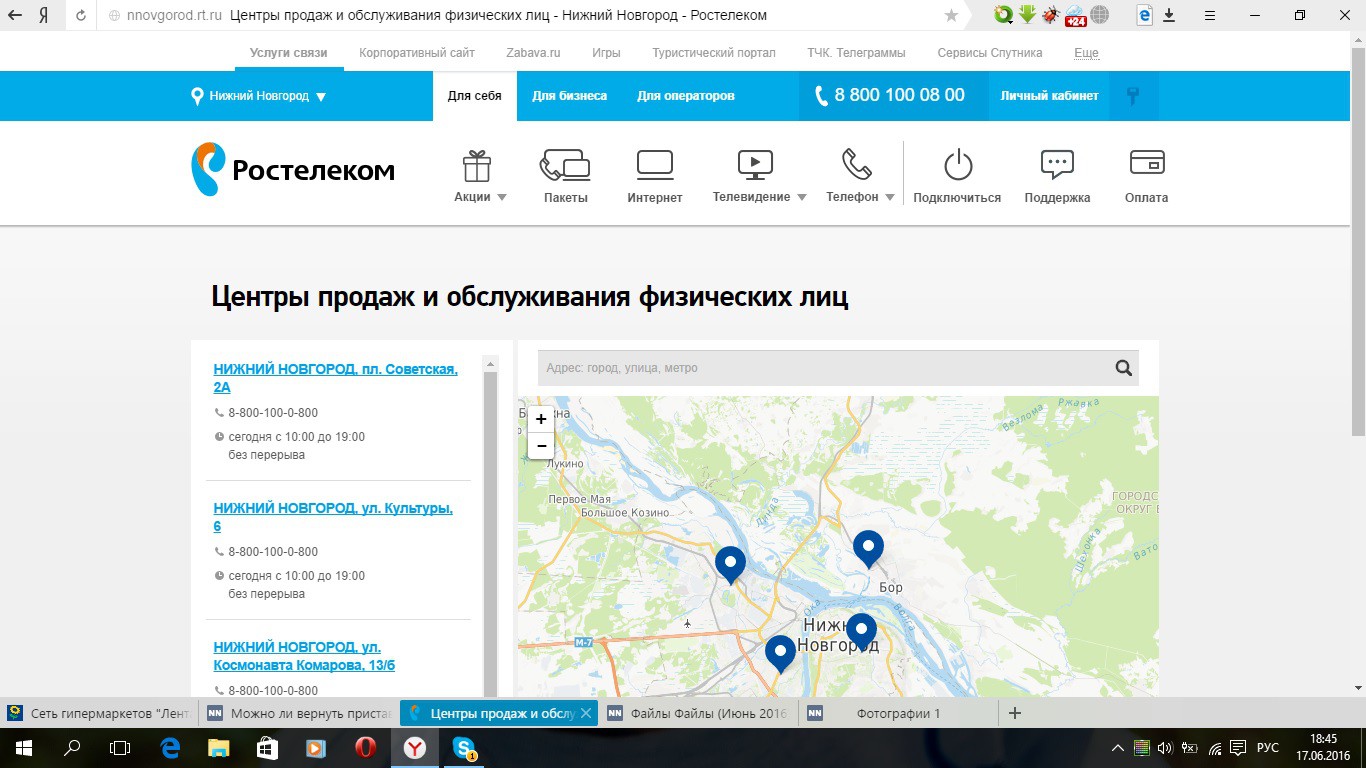Image resolution: width=1366 pixels, height=768 pixels.
Task: Open the browser hamburger menu
Action: [1208, 15]
